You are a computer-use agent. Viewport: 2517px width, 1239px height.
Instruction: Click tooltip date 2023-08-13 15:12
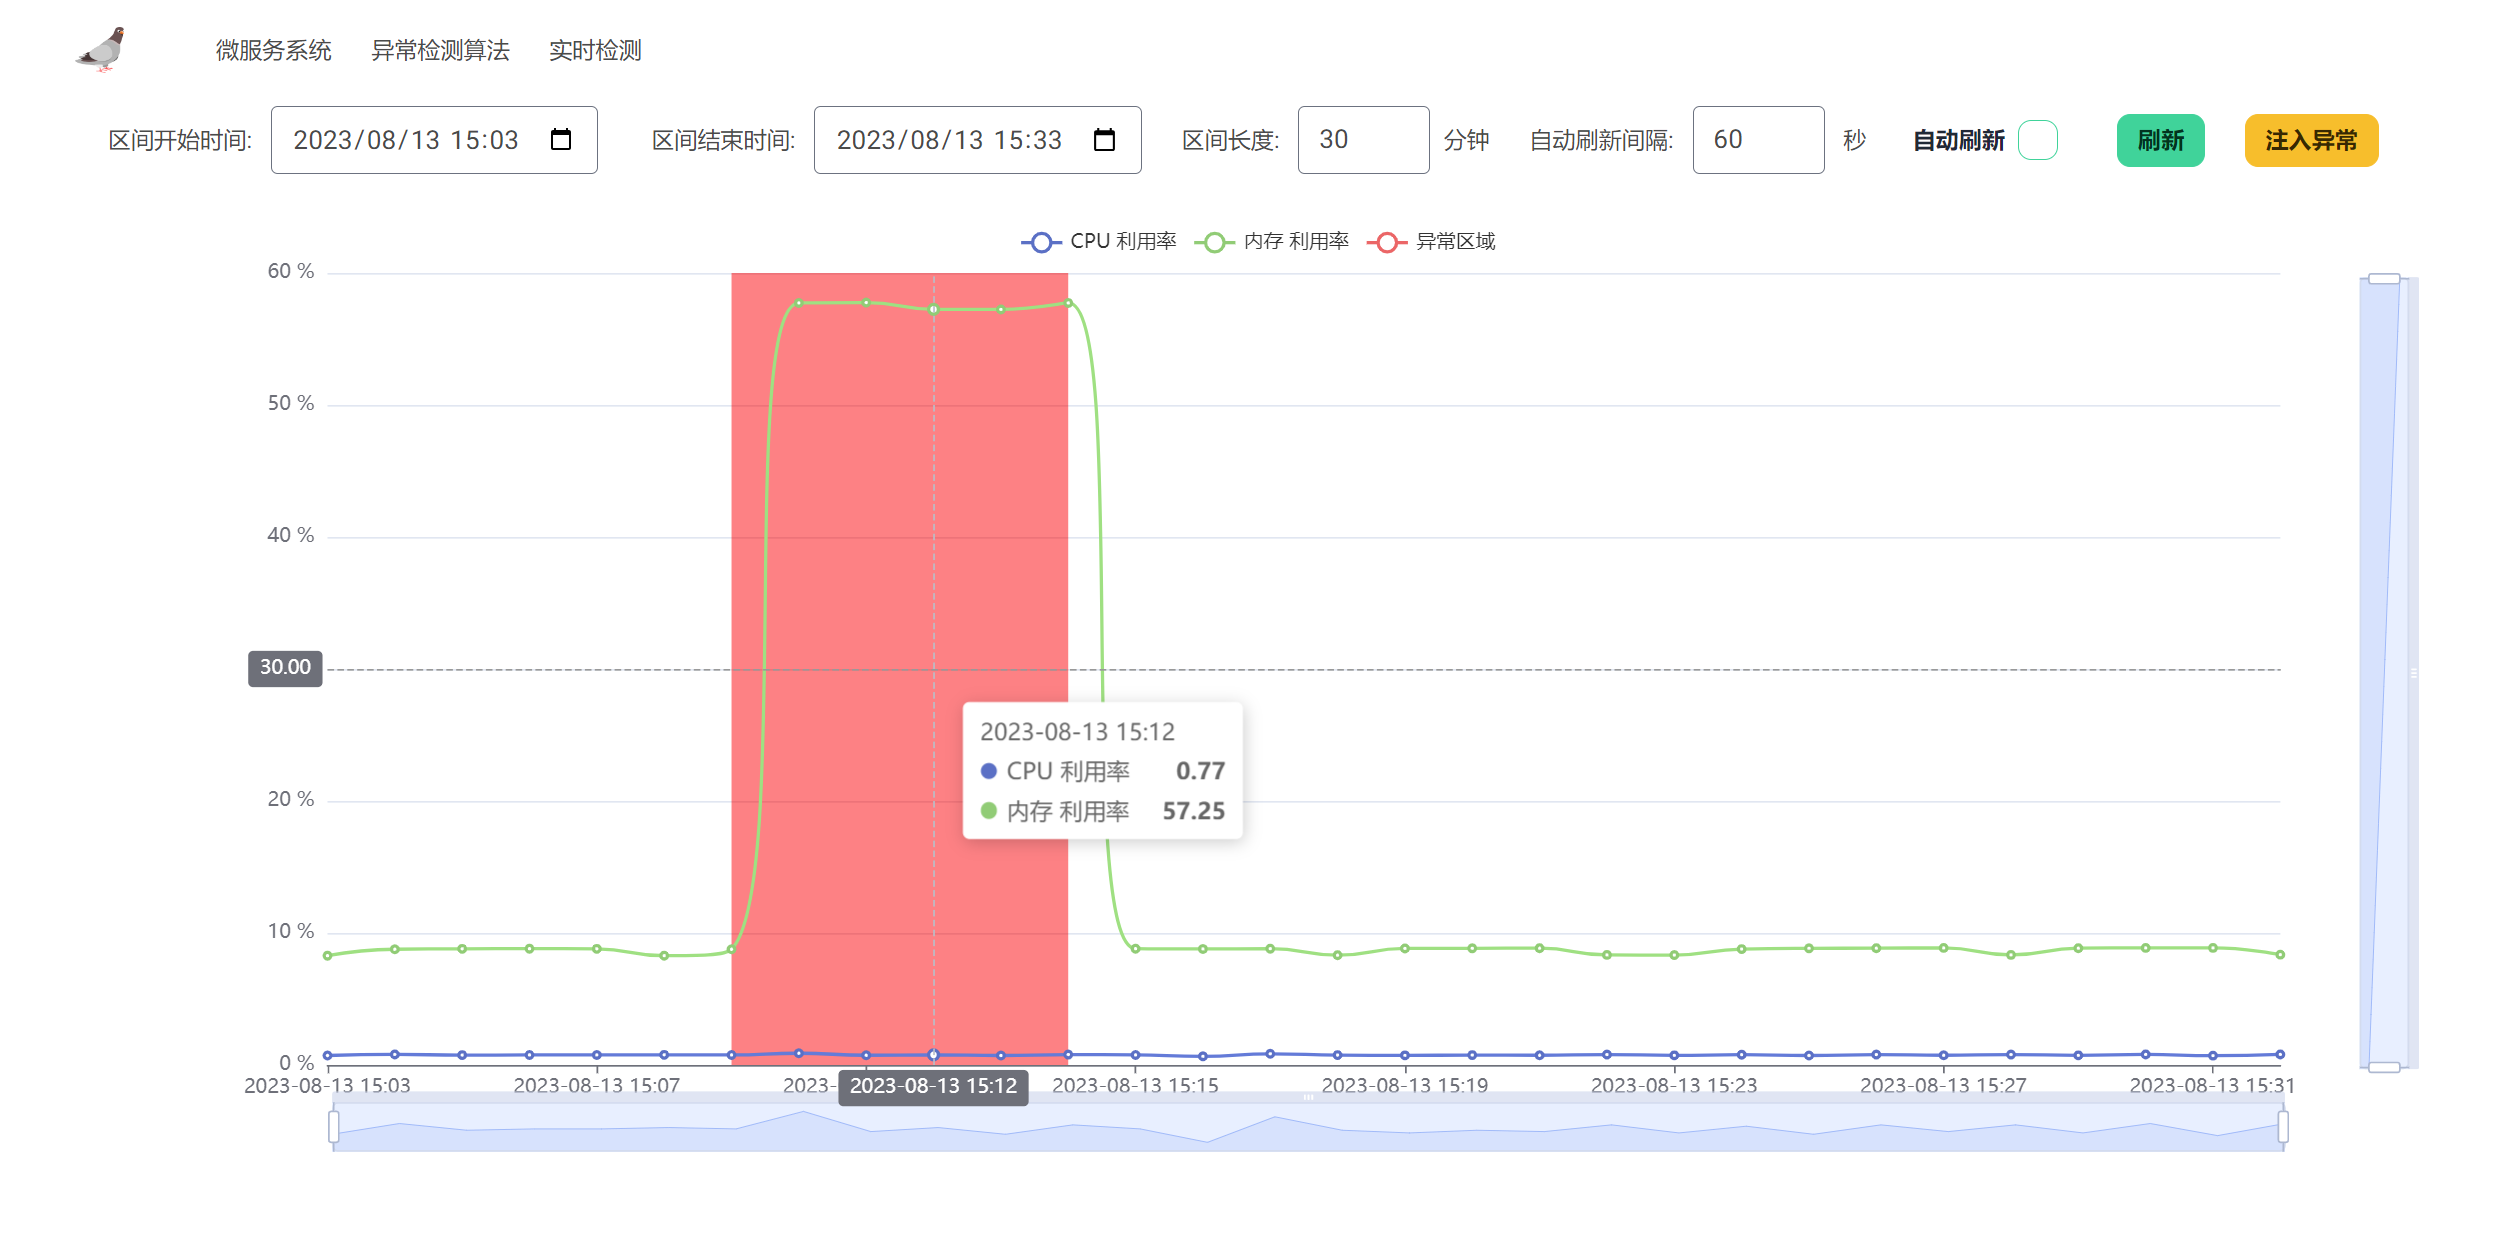[1077, 732]
